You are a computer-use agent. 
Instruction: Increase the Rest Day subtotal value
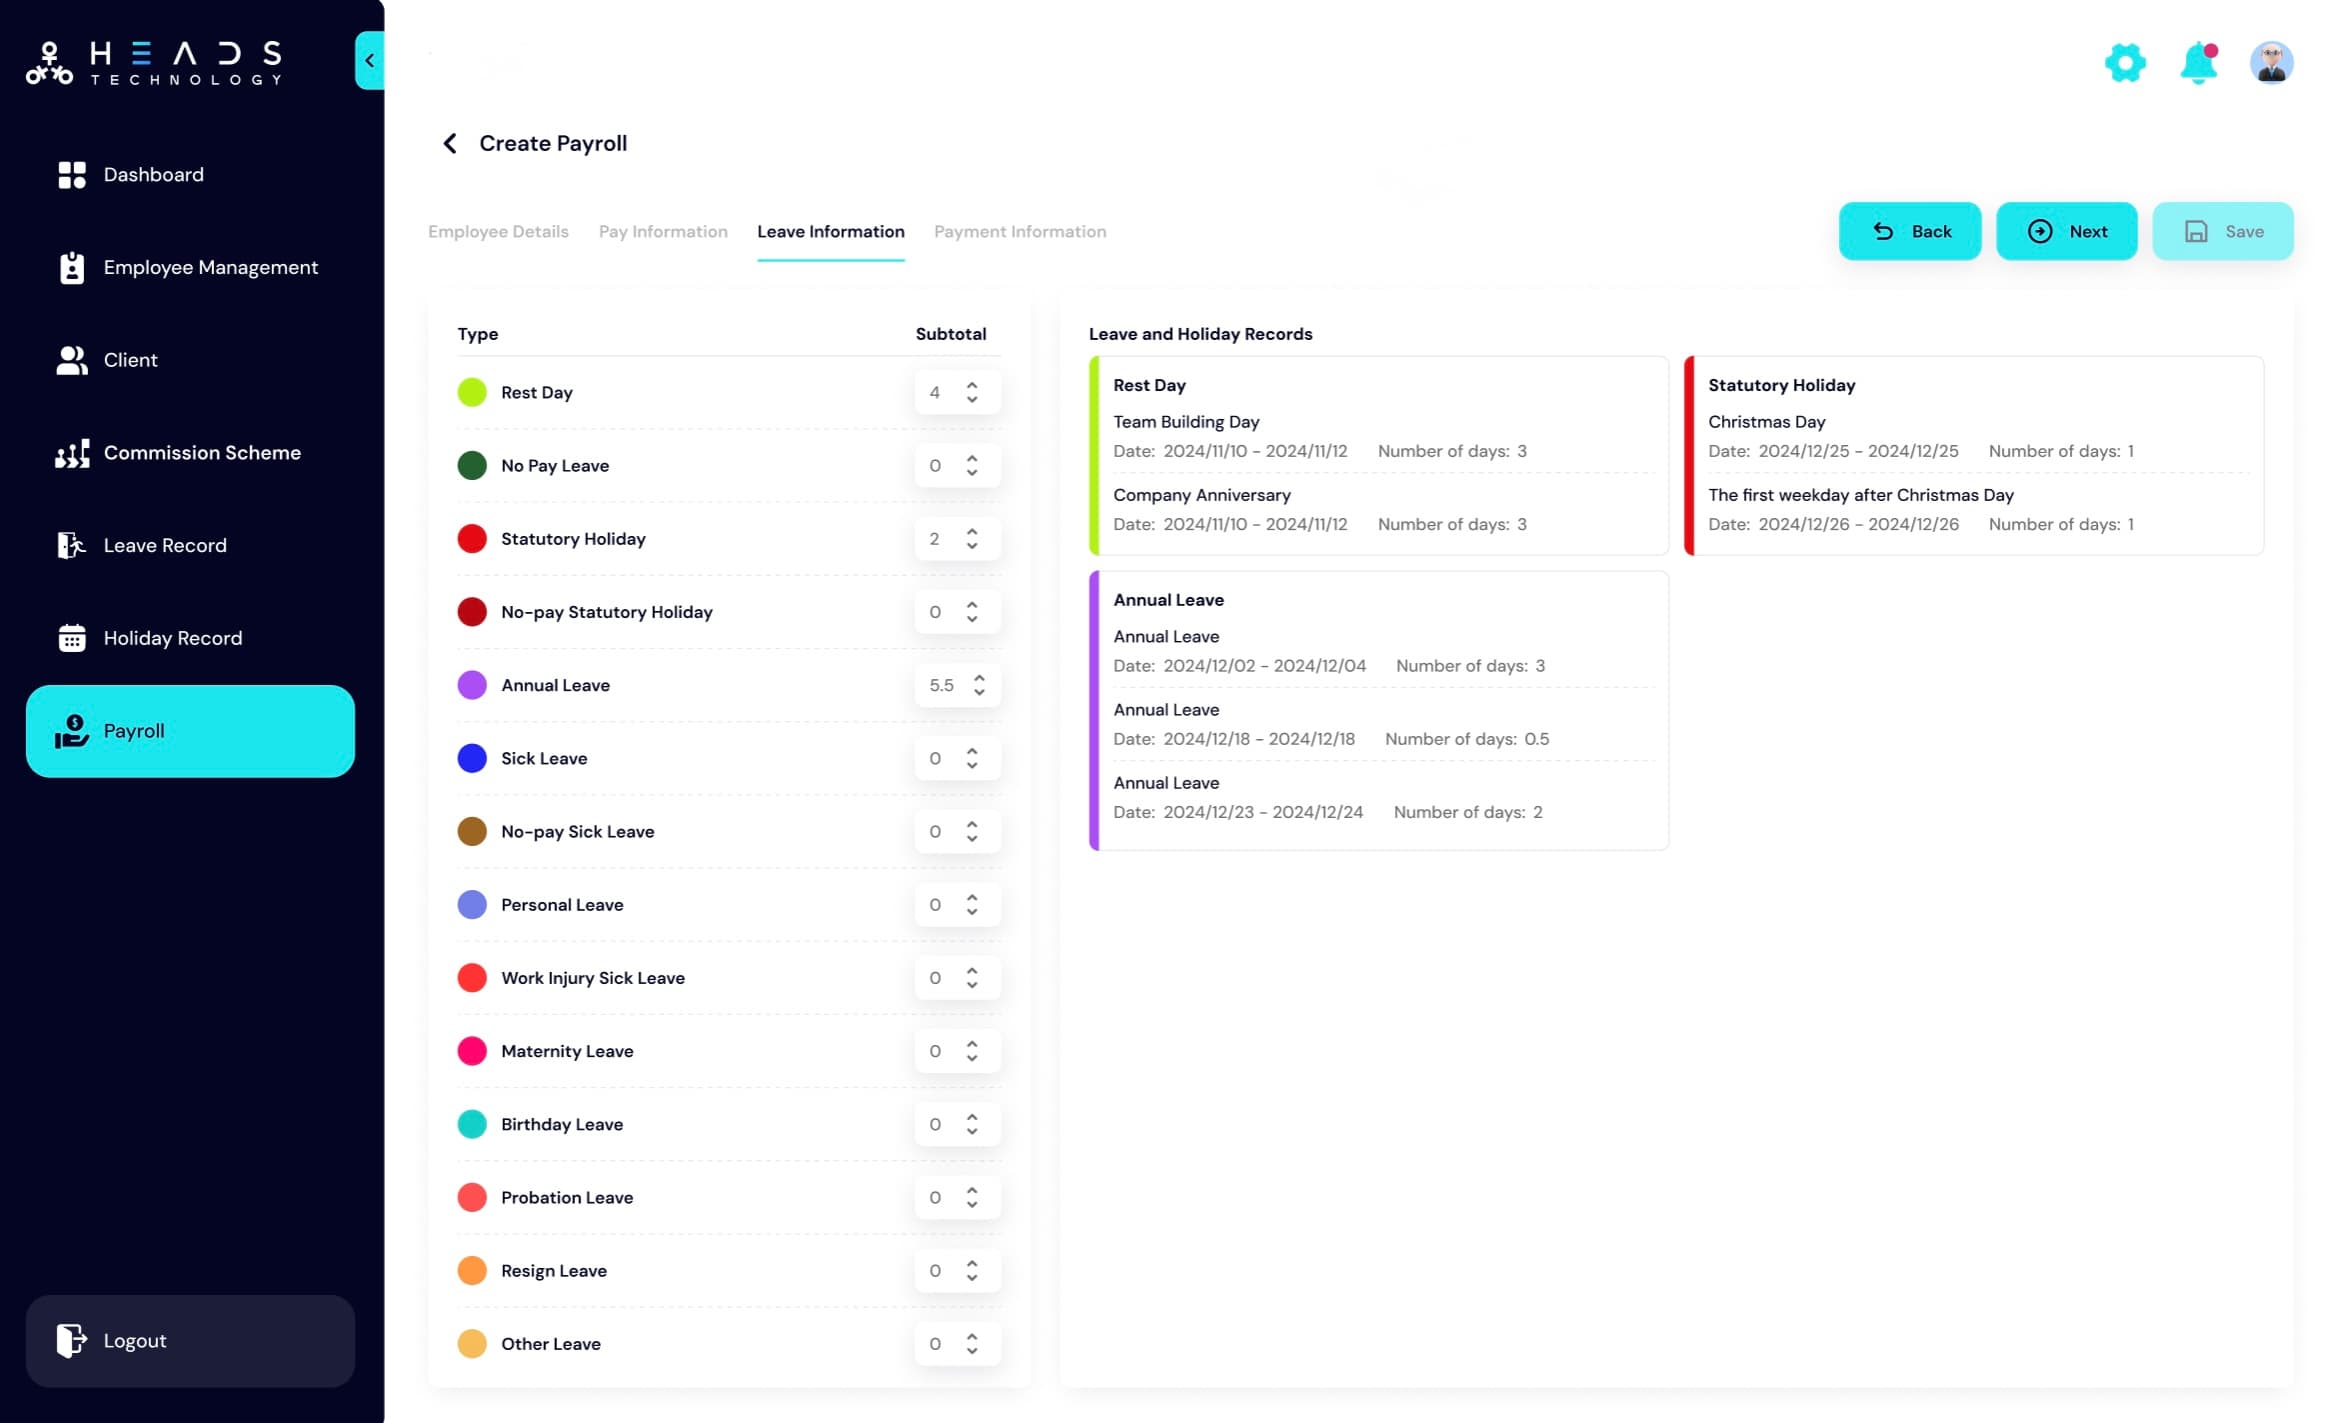click(972, 385)
